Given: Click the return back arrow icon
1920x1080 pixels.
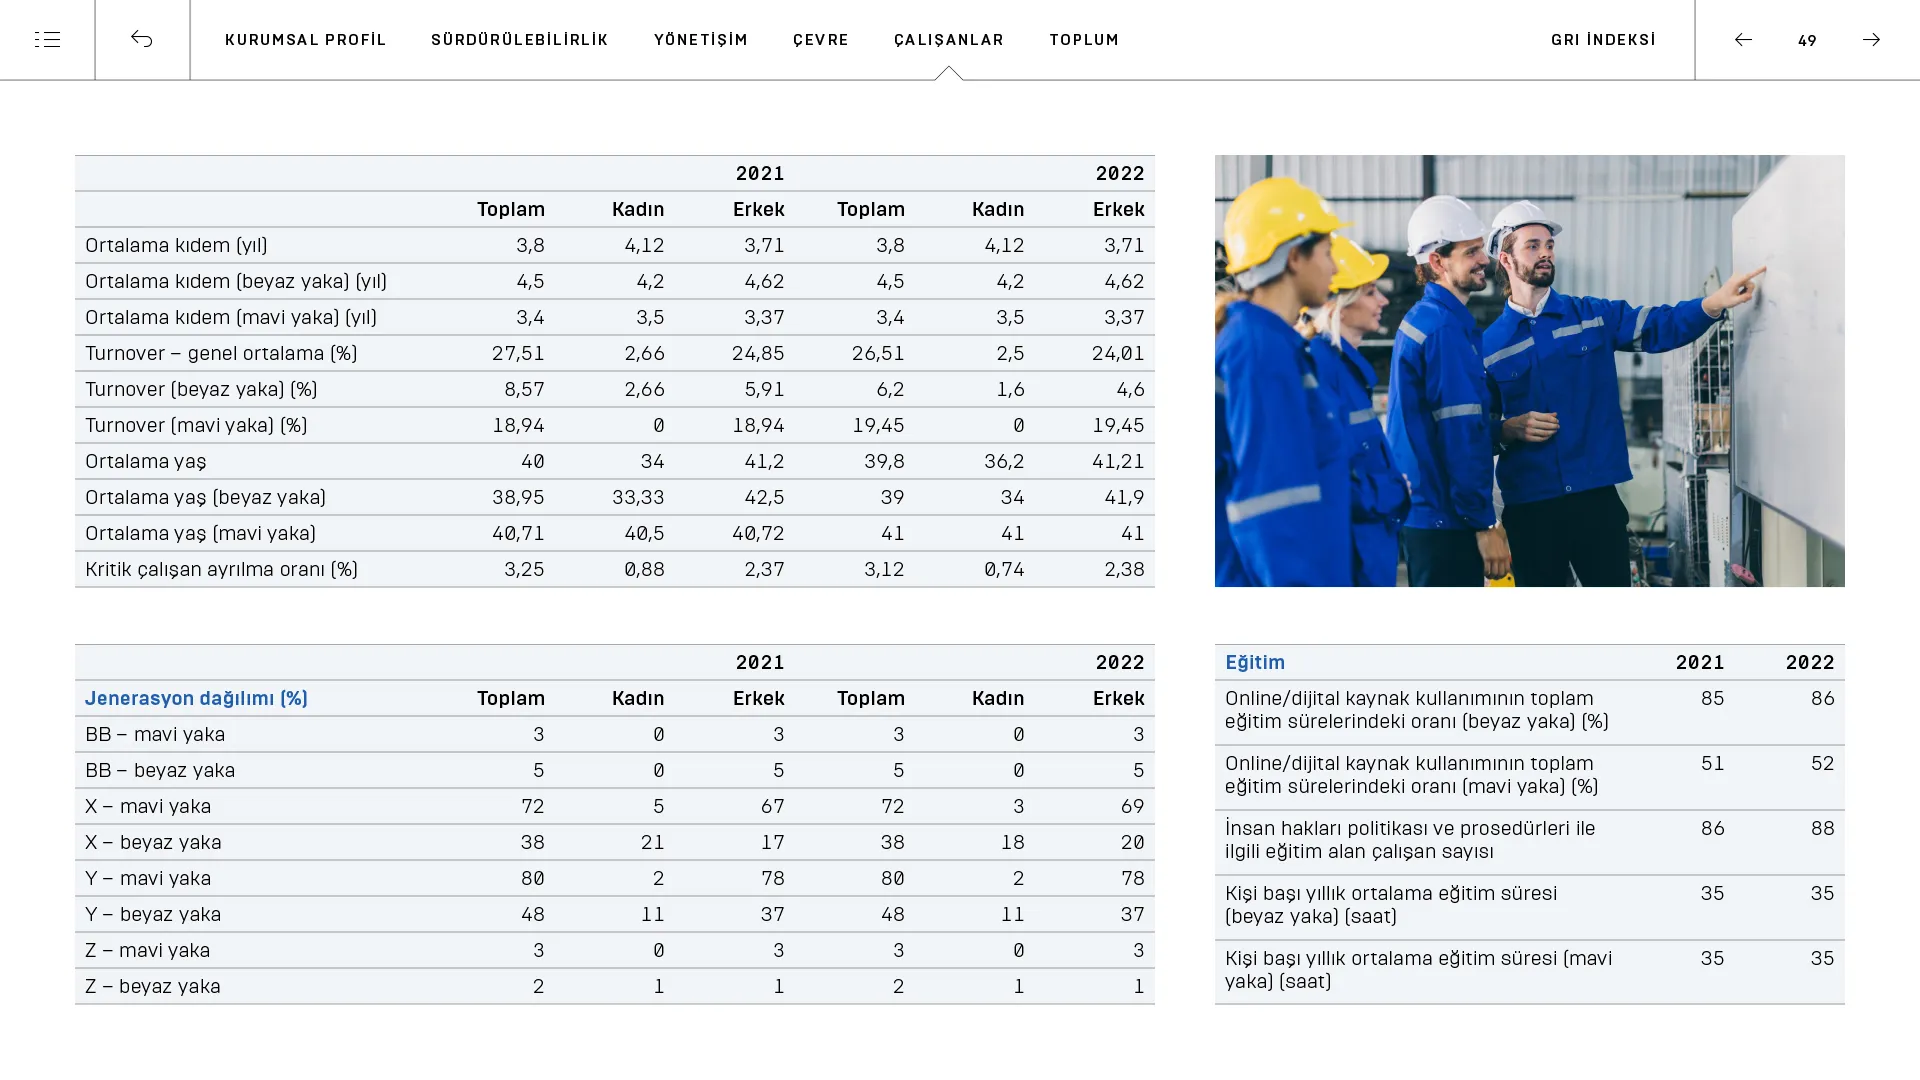Looking at the screenshot, I should point(142,39).
